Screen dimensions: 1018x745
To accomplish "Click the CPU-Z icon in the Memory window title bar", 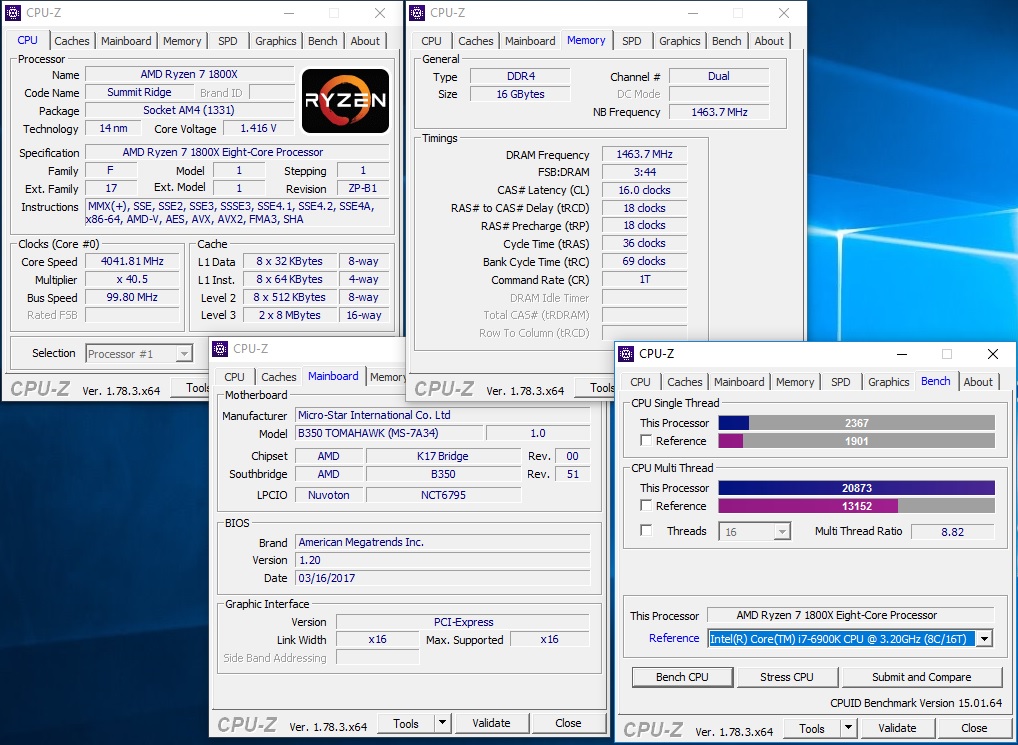I will tap(417, 12).
